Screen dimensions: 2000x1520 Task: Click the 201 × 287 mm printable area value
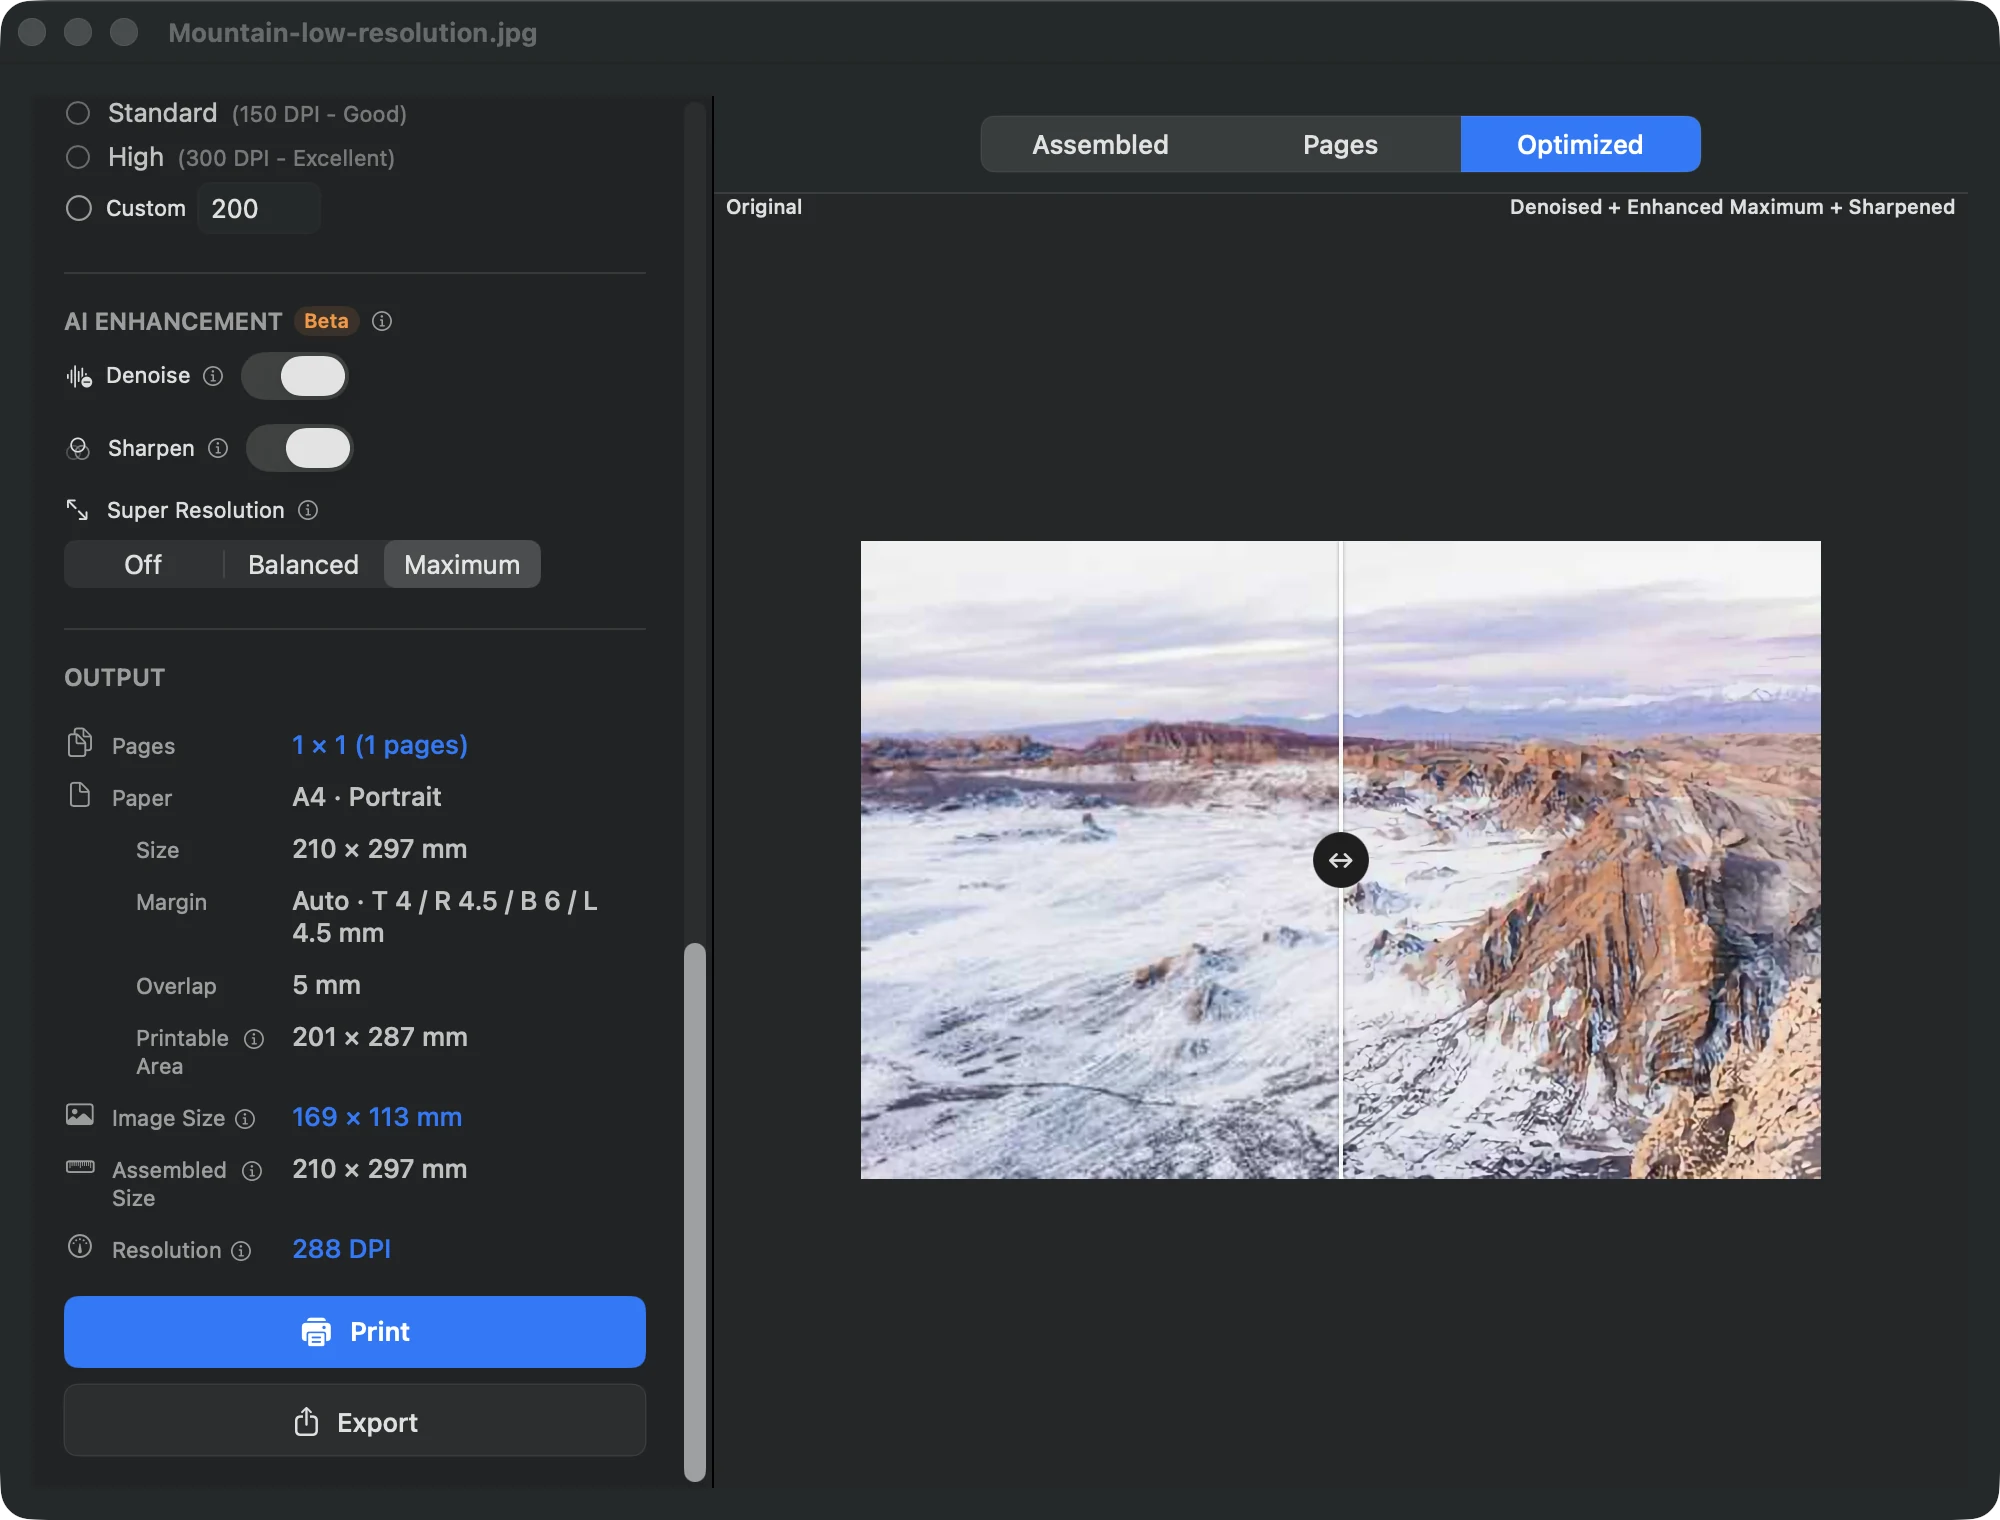[x=380, y=1037]
